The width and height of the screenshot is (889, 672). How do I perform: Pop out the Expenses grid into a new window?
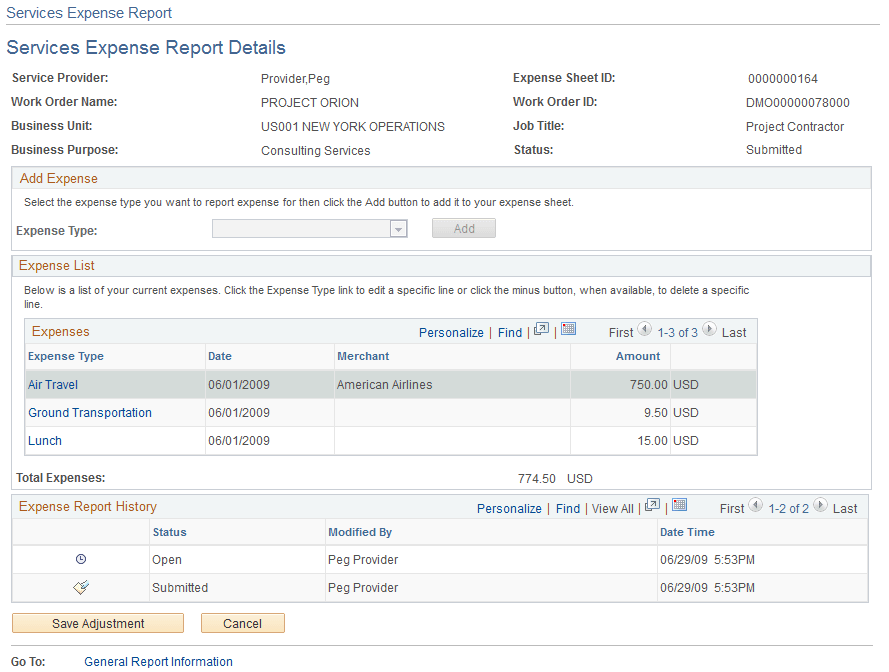(x=542, y=331)
